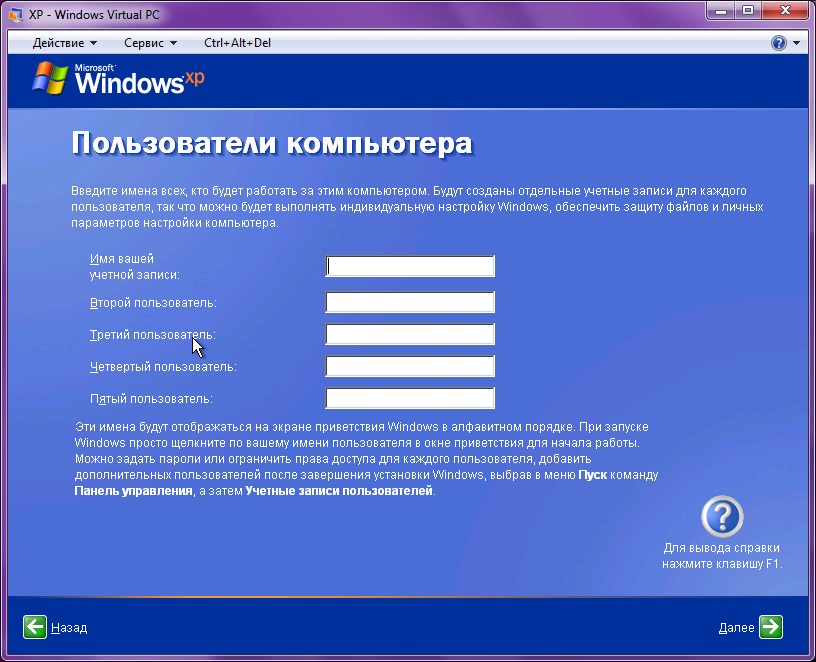
Task: Click the bold Пуск text
Action: [x=593, y=475]
